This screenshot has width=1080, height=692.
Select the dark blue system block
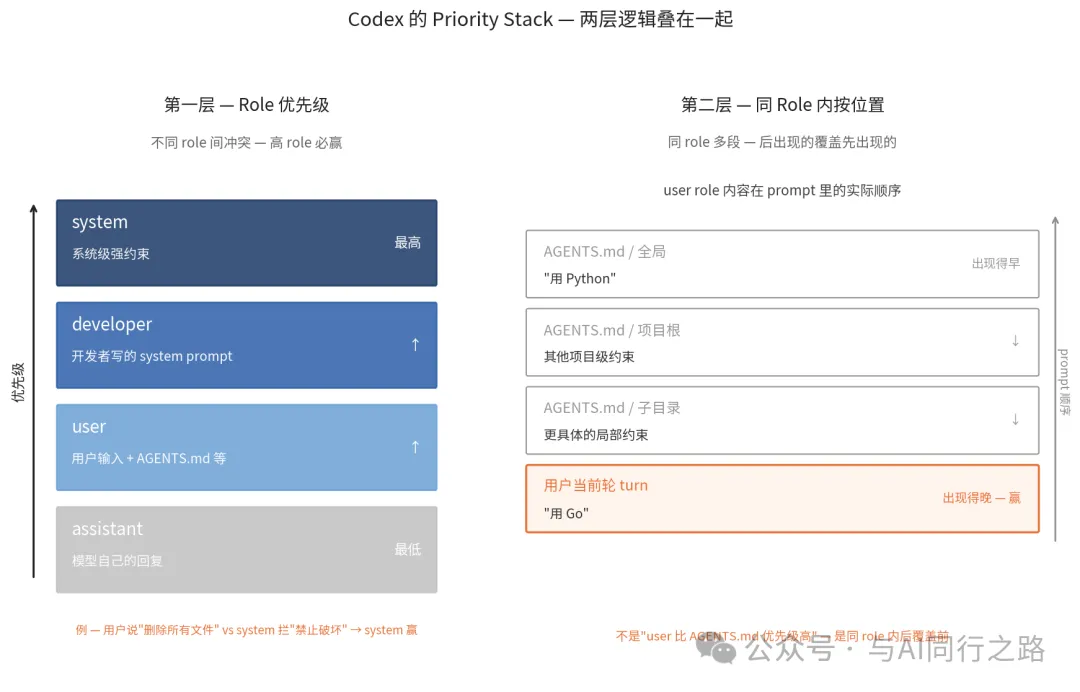click(246, 242)
